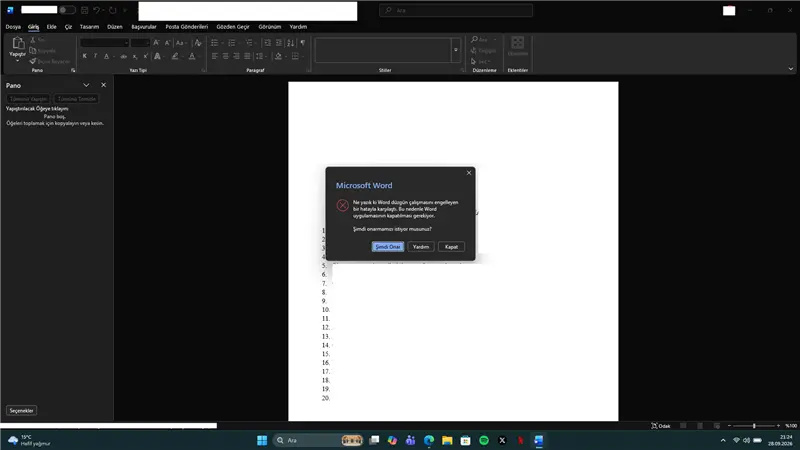Click the align right icon

click(x=236, y=56)
